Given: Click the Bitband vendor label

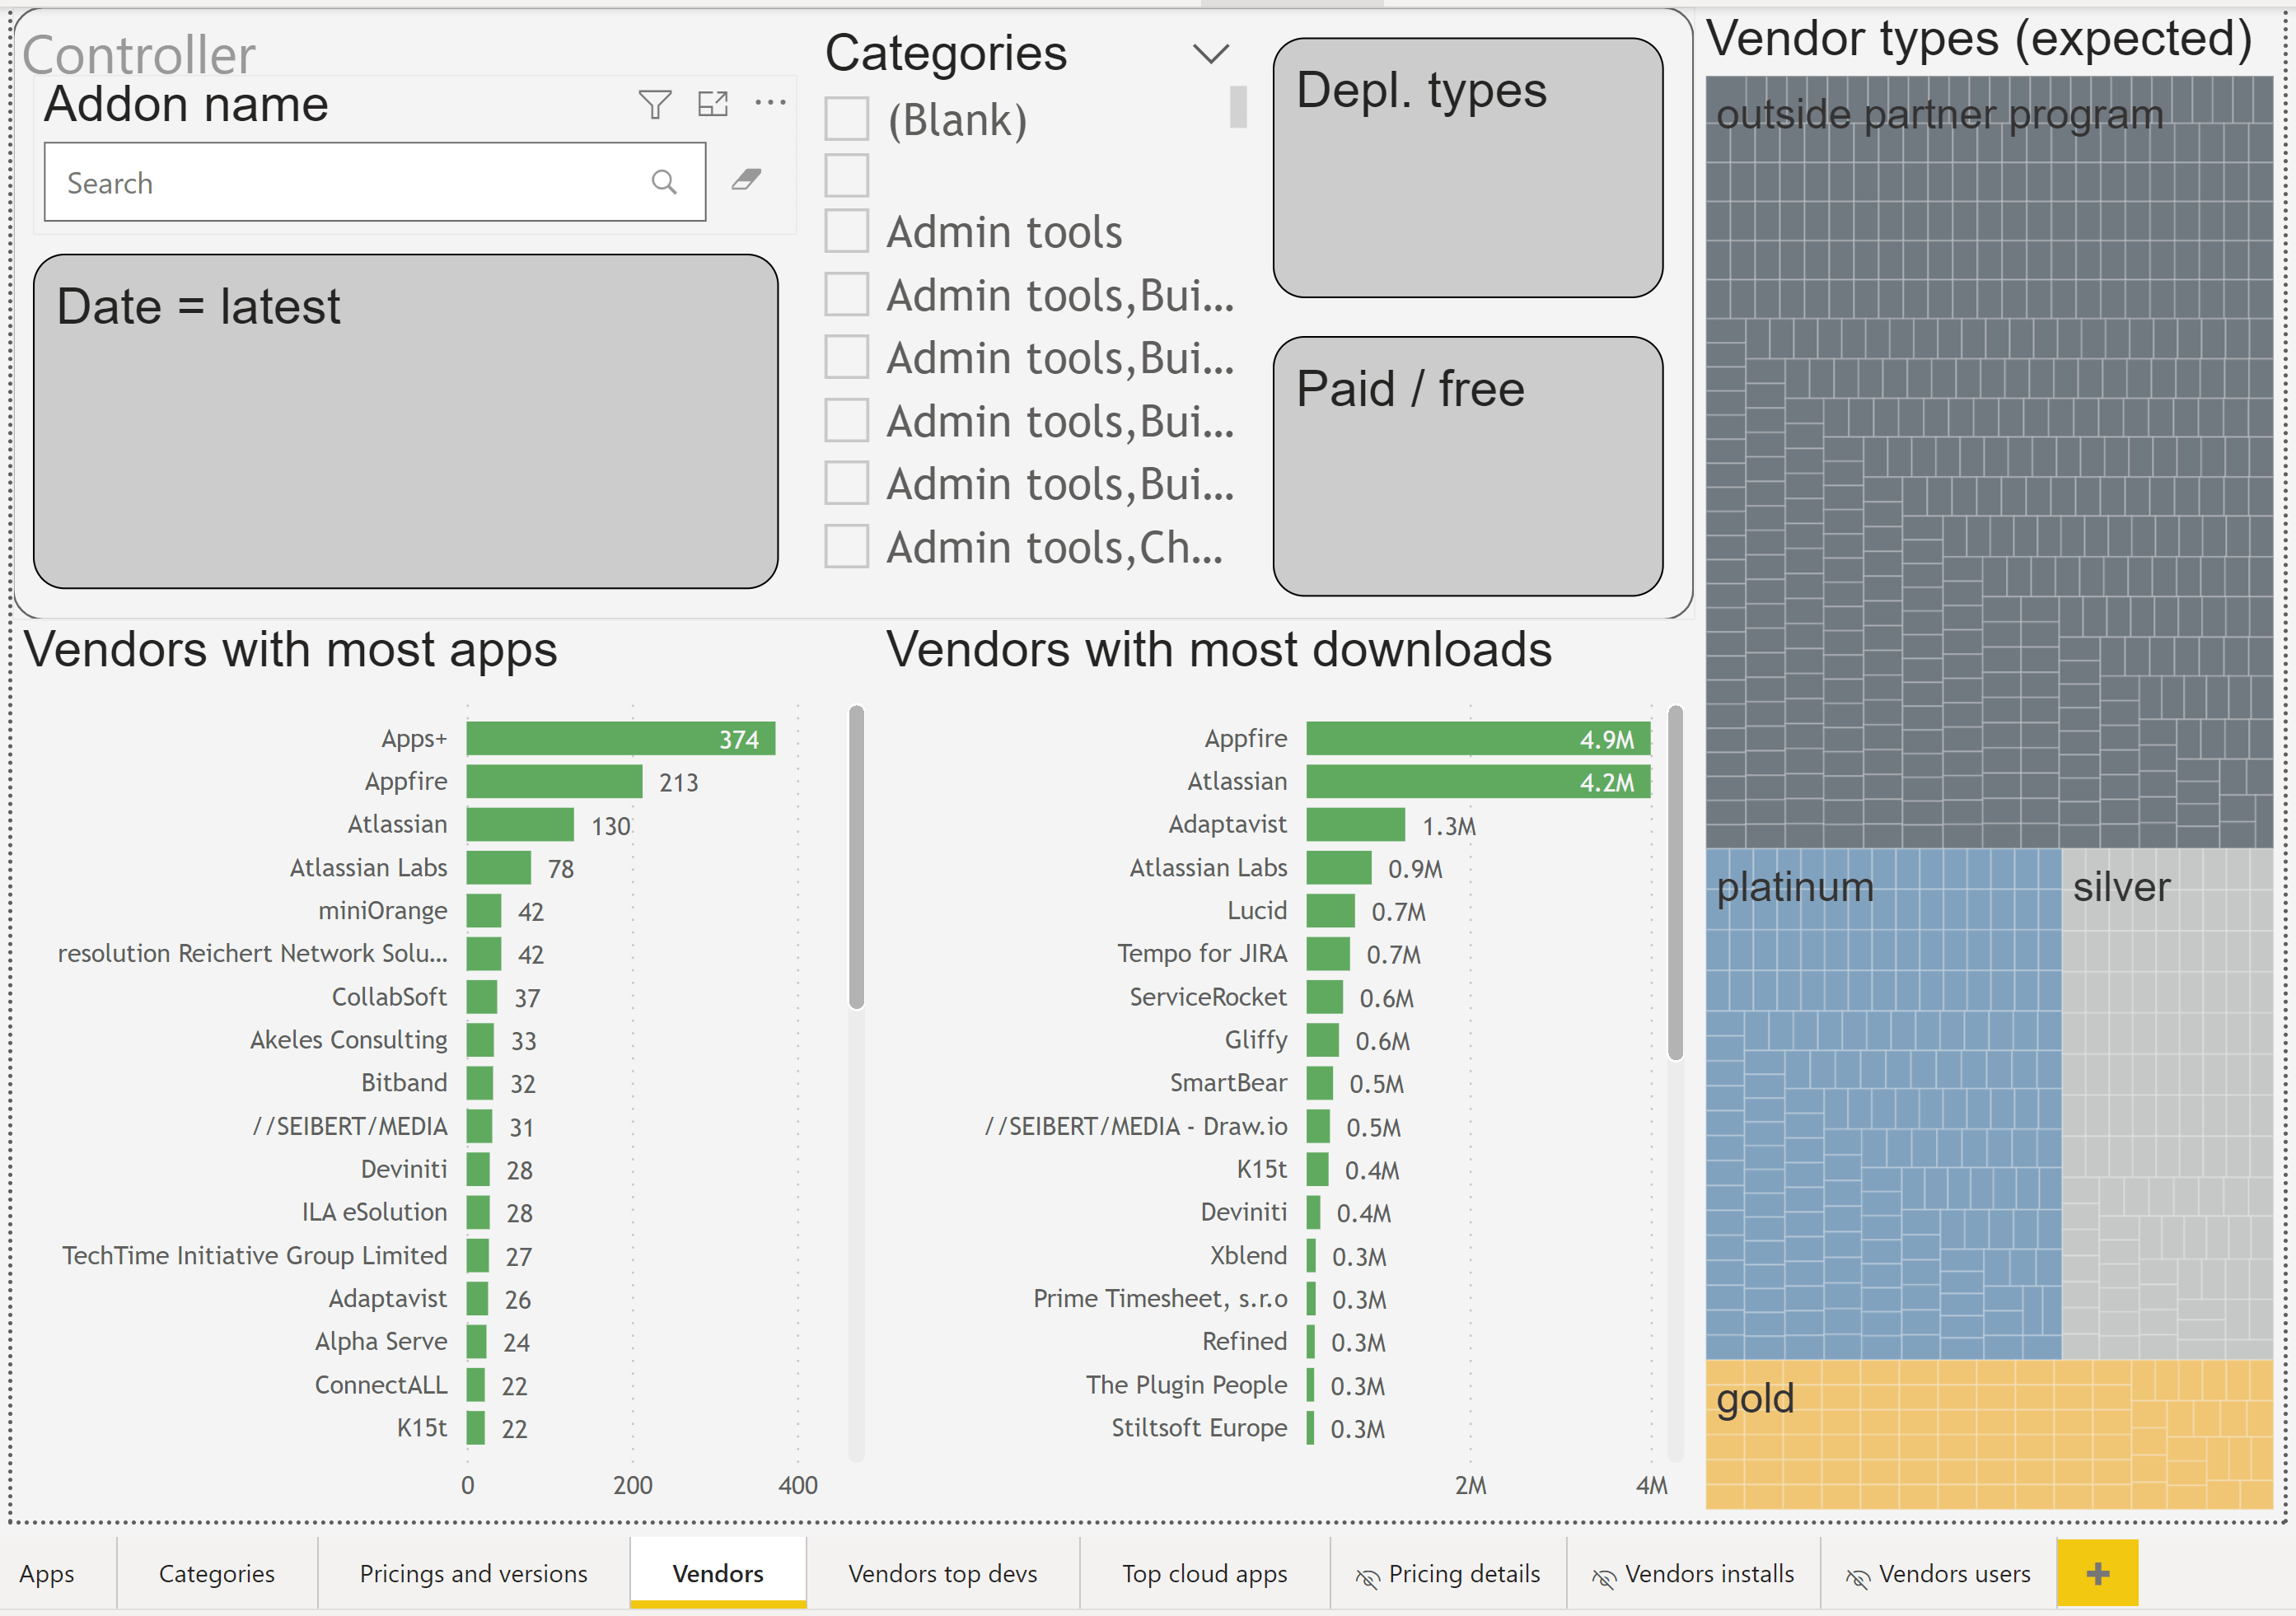Looking at the screenshot, I should (x=404, y=1083).
